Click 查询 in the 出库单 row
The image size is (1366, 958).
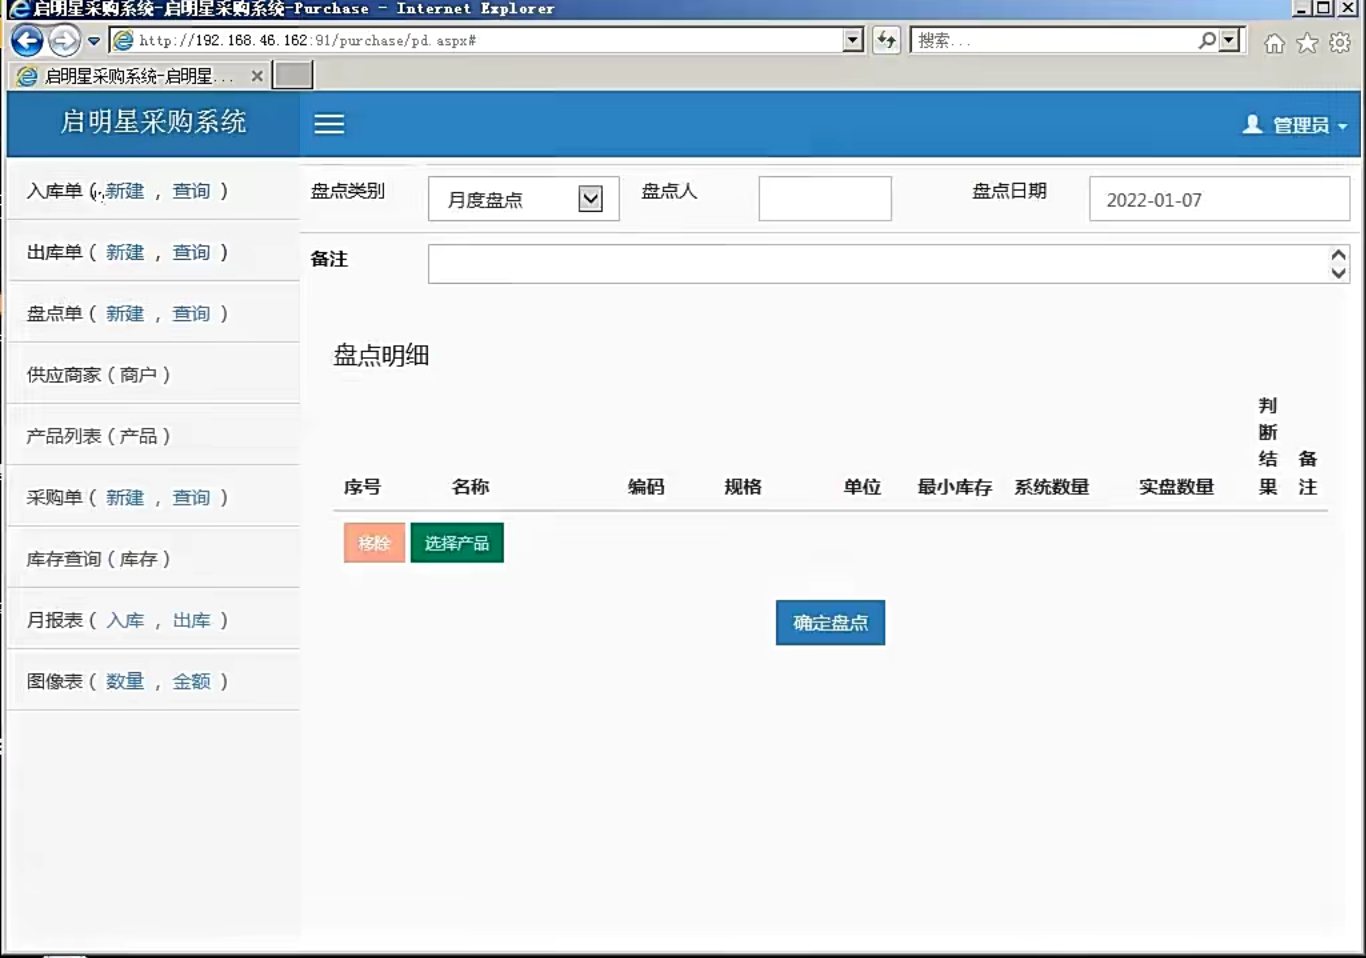(x=191, y=252)
